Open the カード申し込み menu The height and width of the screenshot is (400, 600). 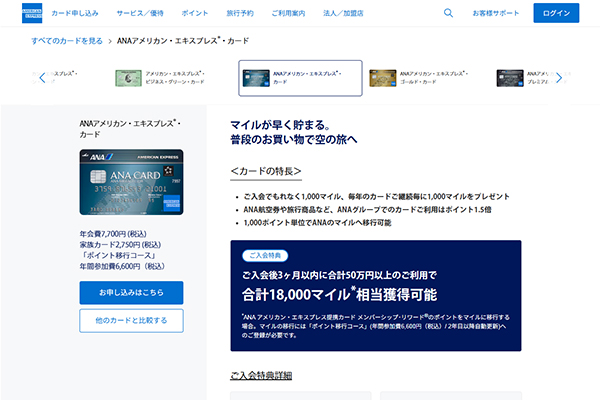pos(75,13)
